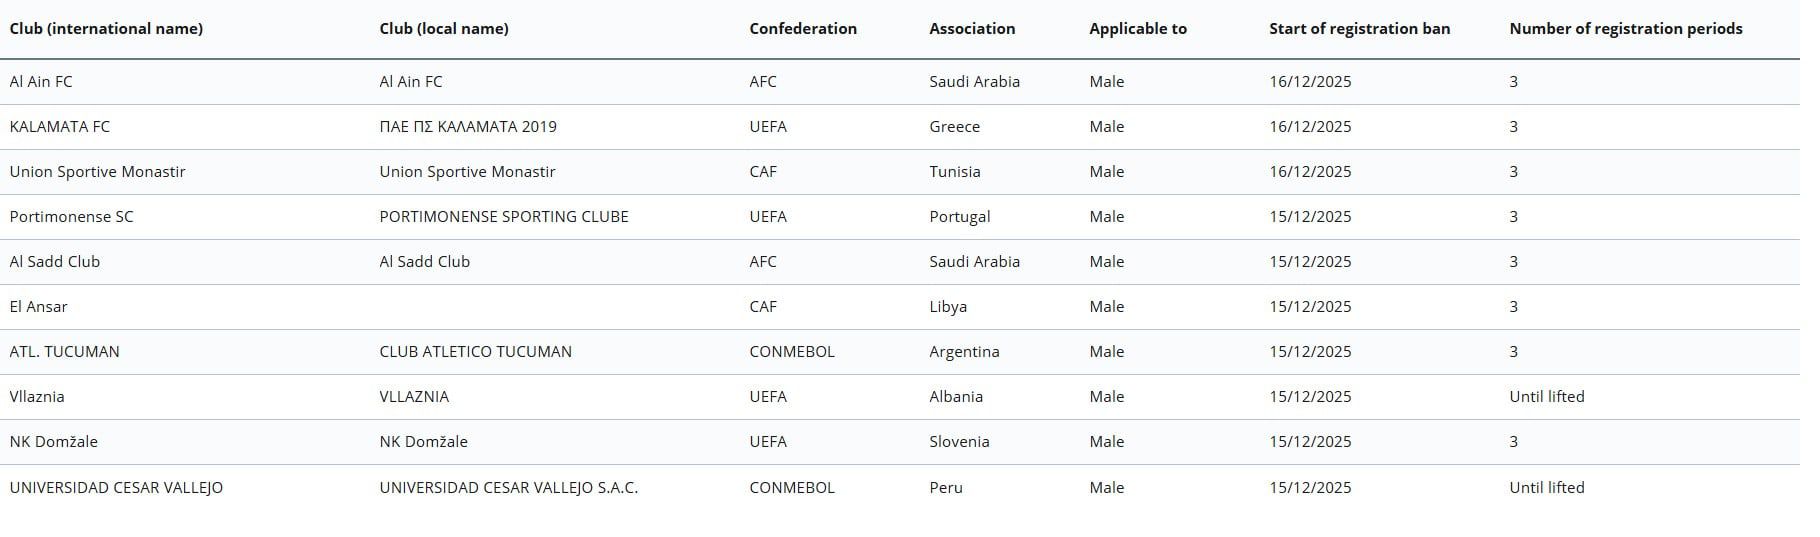The height and width of the screenshot is (537, 1820).
Task: Click the 'Applicable to' column header
Action: click(x=1138, y=29)
